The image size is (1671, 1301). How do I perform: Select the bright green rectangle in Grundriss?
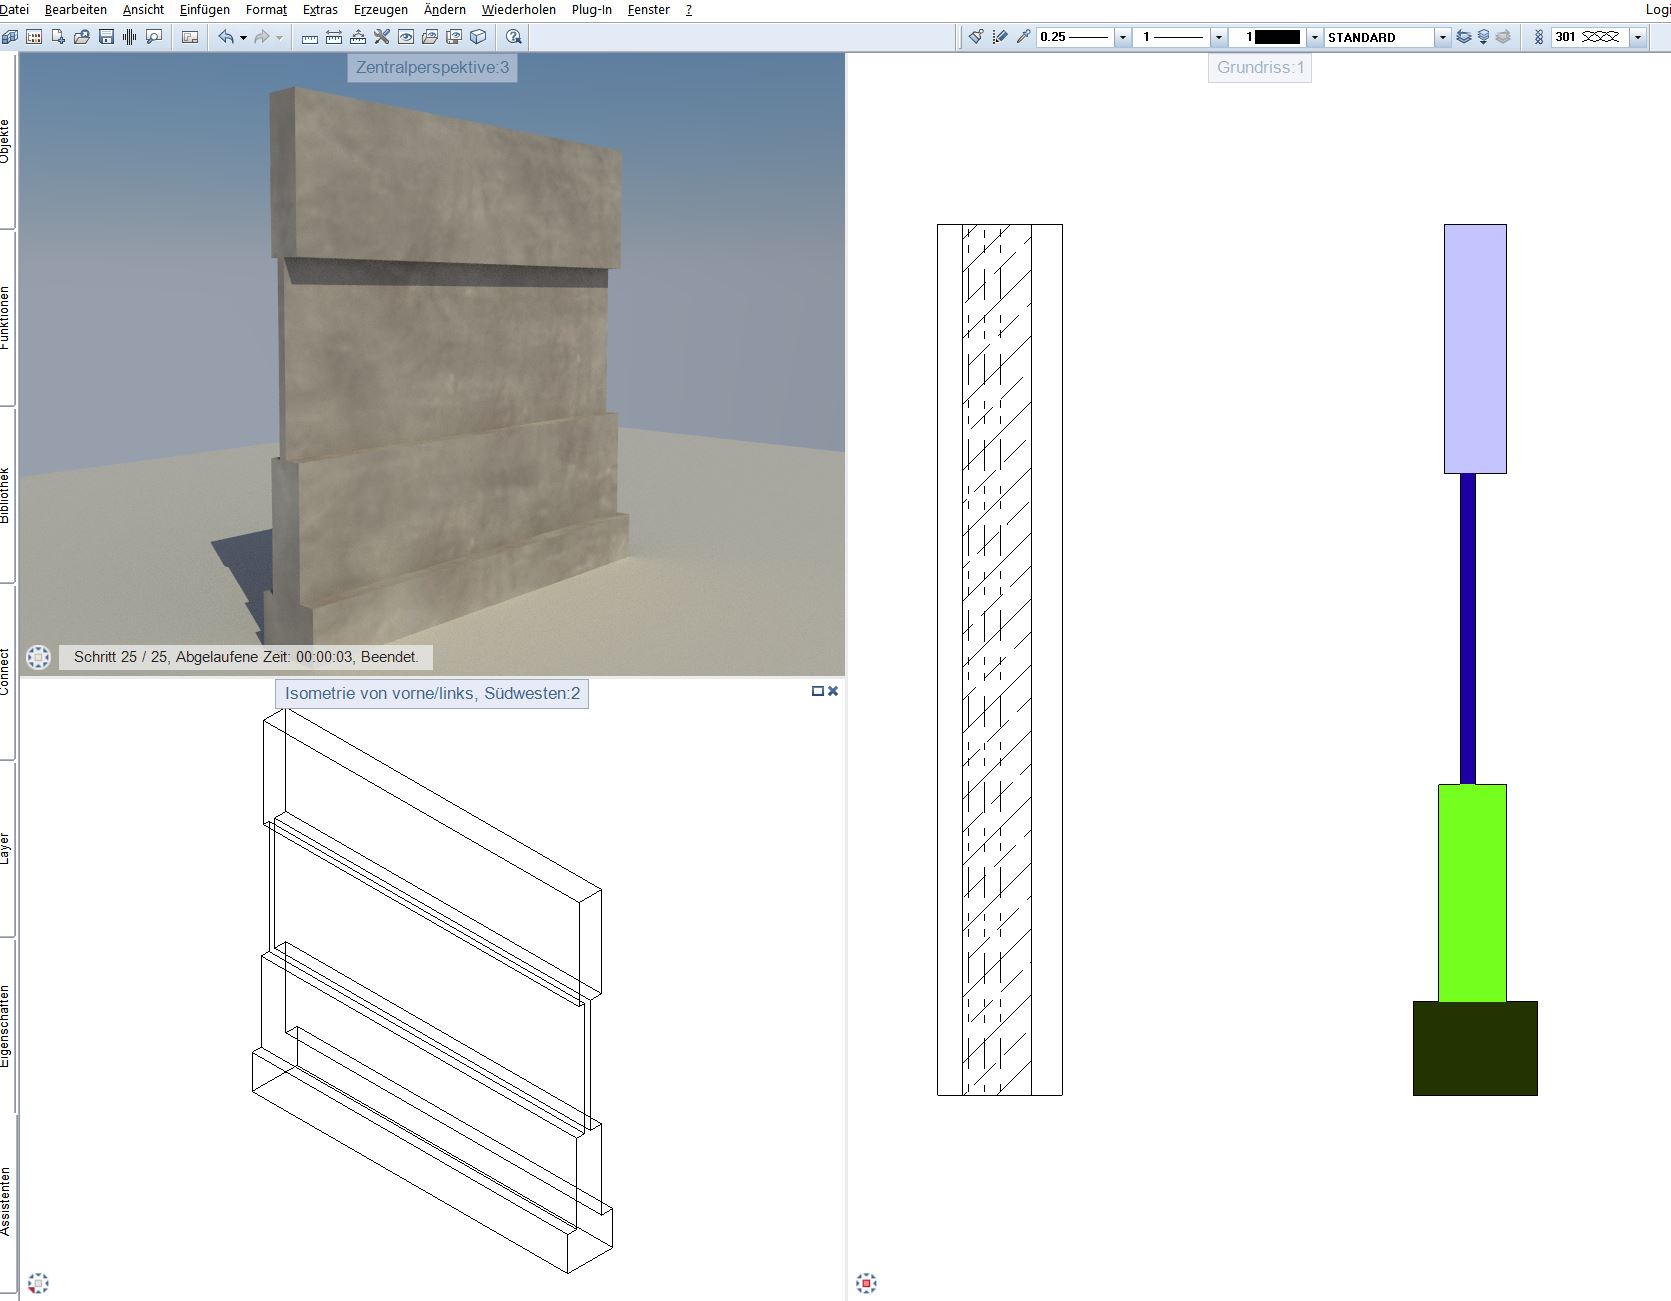(x=1472, y=892)
